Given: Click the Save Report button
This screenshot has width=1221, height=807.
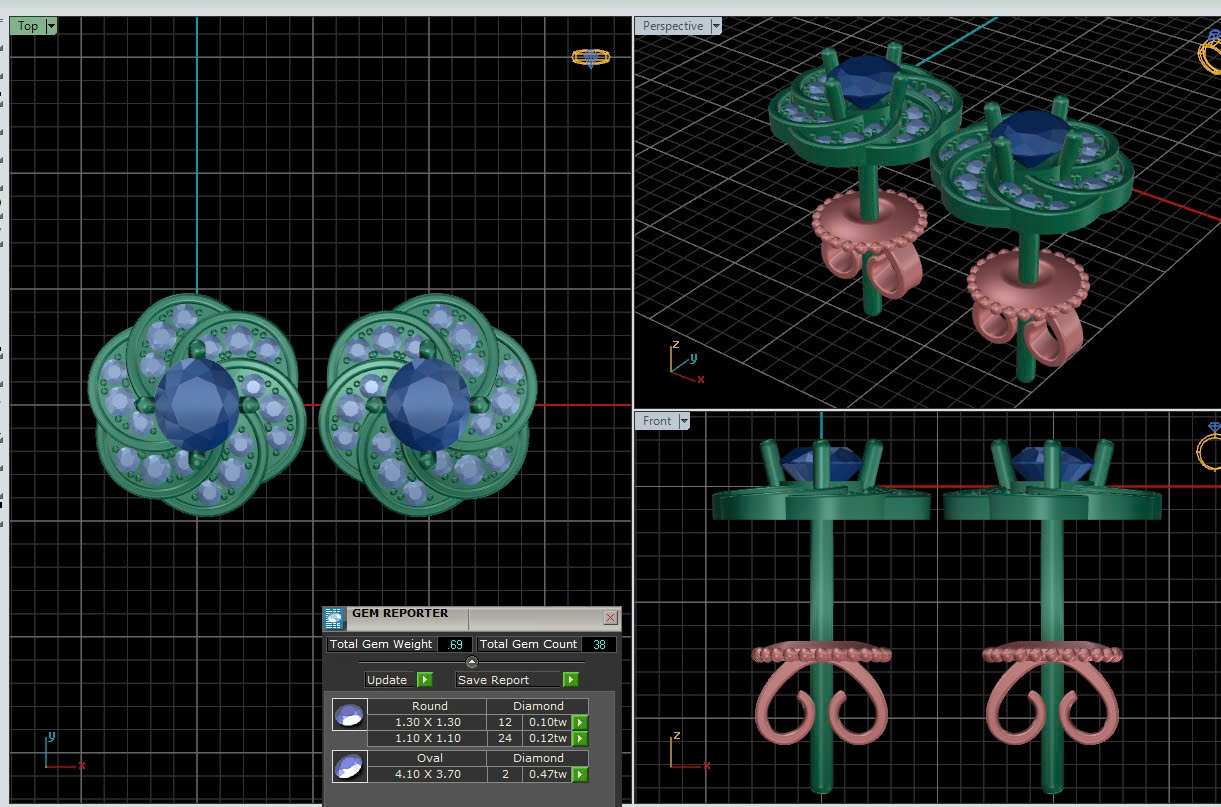Looking at the screenshot, I should point(508,680).
